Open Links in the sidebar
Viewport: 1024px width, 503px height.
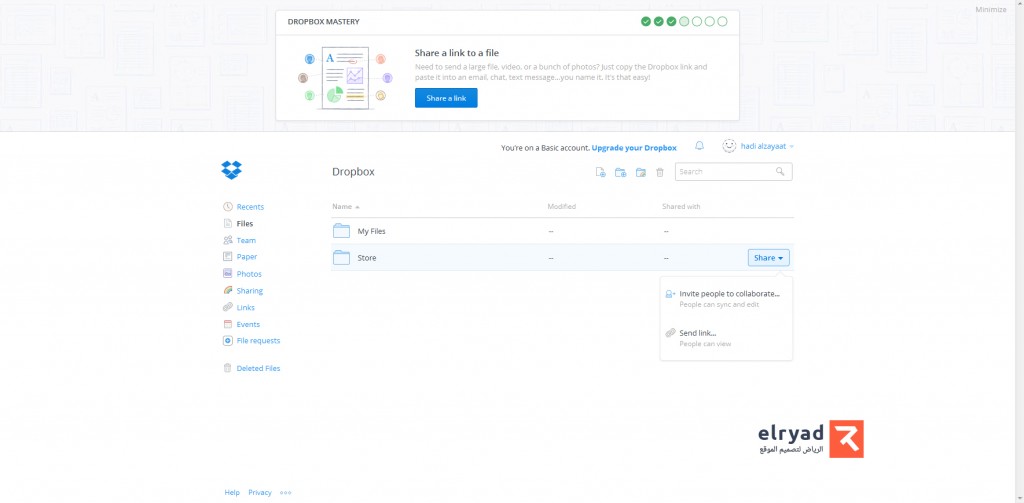coord(246,307)
